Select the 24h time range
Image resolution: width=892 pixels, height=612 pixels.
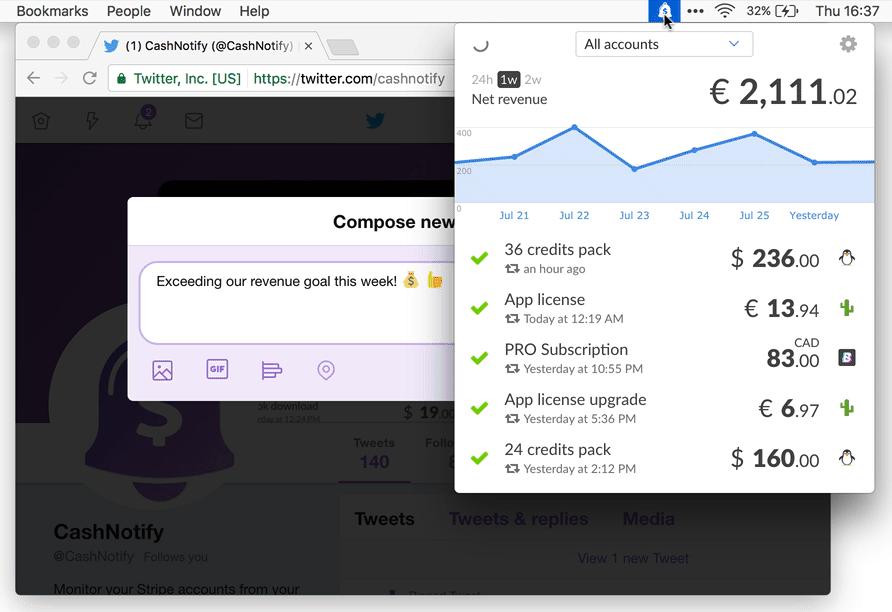tap(482, 80)
